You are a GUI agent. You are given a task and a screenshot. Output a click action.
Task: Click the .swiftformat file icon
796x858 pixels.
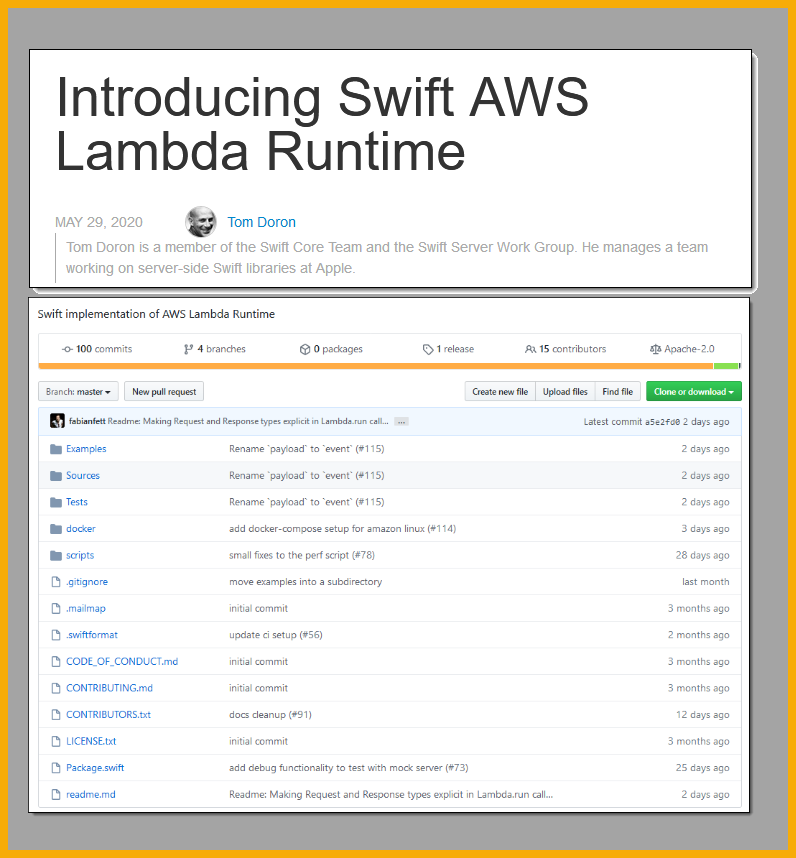pos(56,635)
